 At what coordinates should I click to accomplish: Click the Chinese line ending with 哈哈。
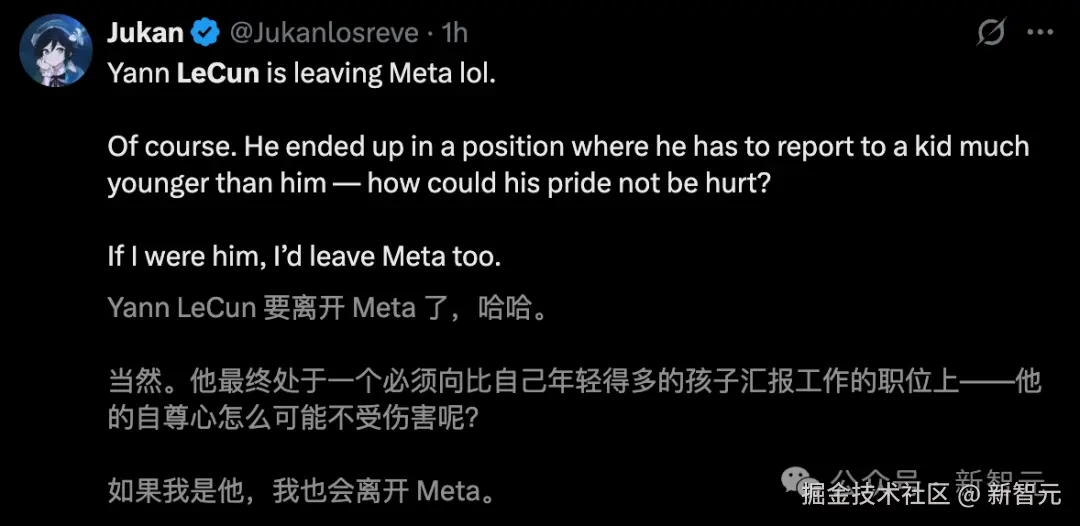click(327, 309)
